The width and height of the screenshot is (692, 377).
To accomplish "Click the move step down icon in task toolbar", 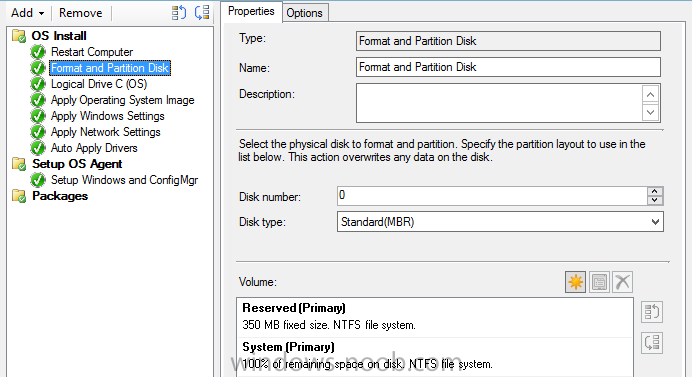I will 202,12.
